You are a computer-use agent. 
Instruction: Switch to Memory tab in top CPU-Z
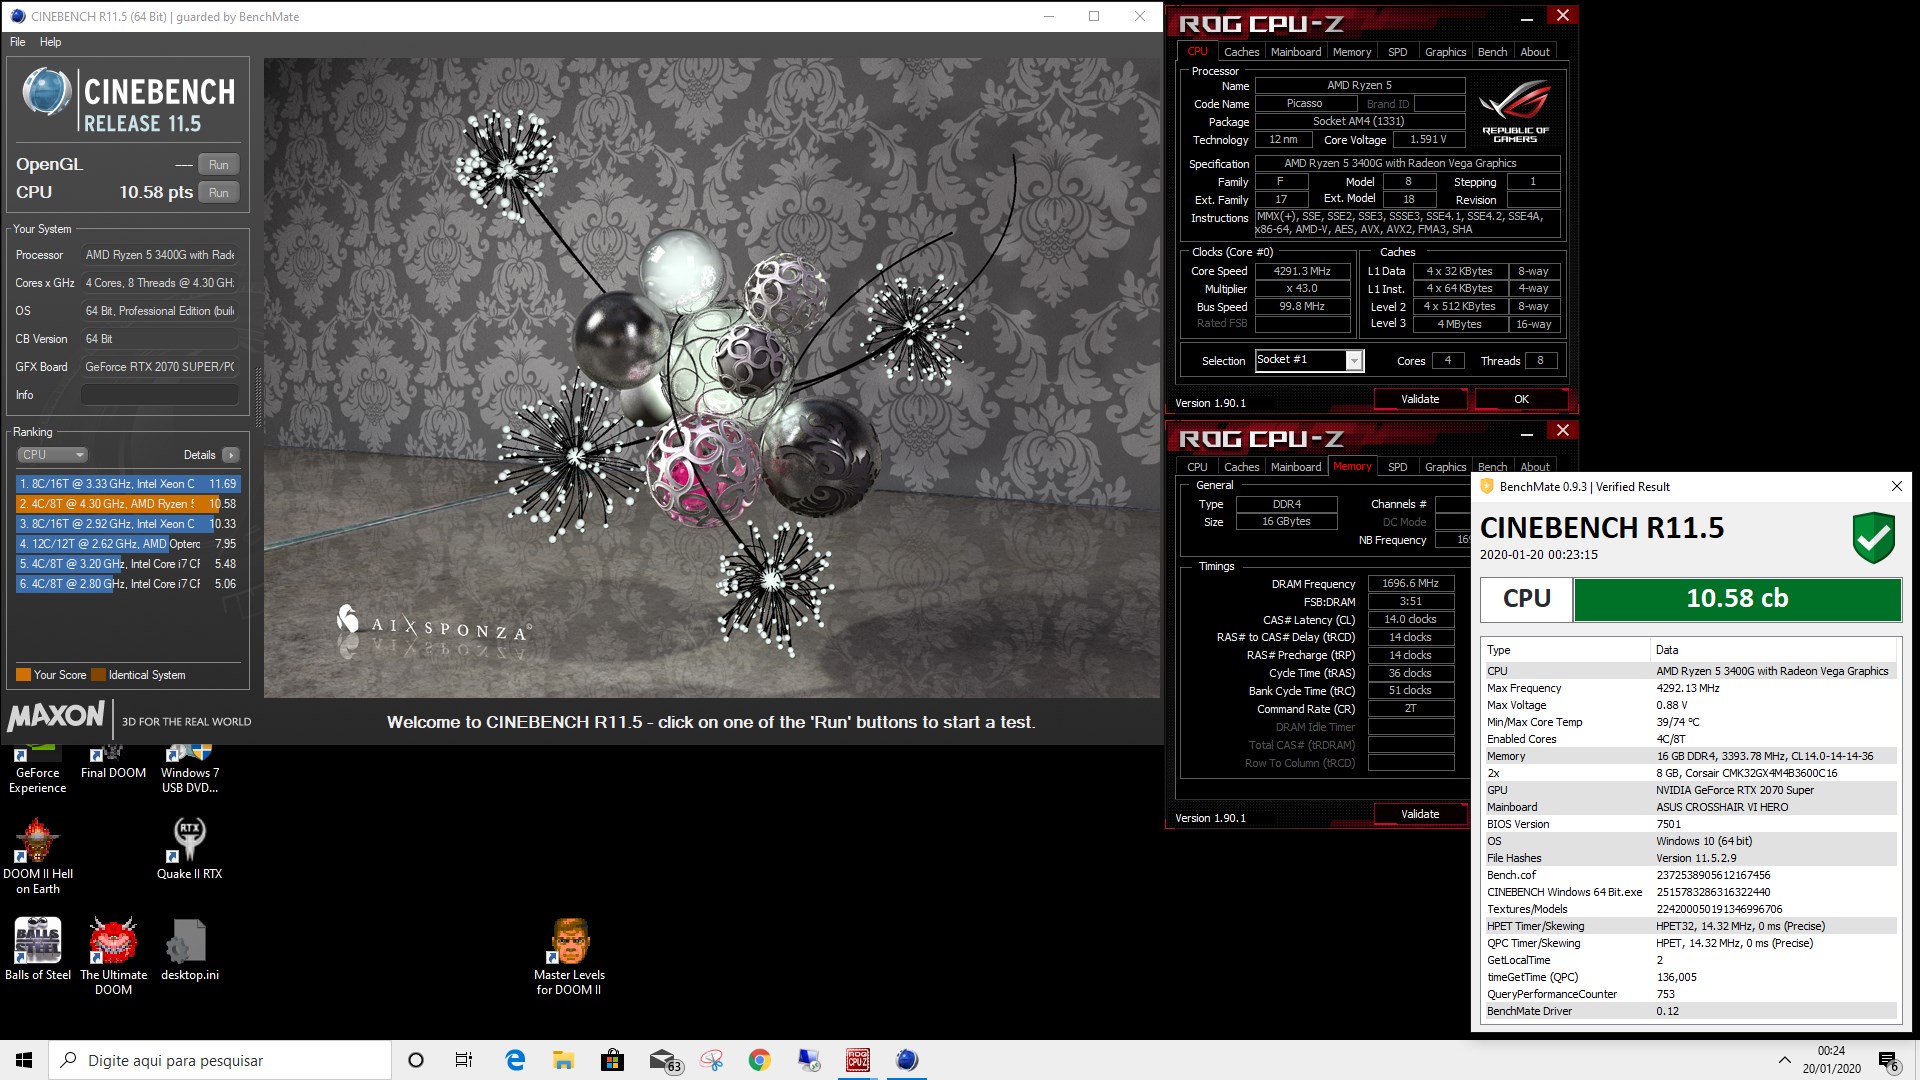tap(1352, 52)
